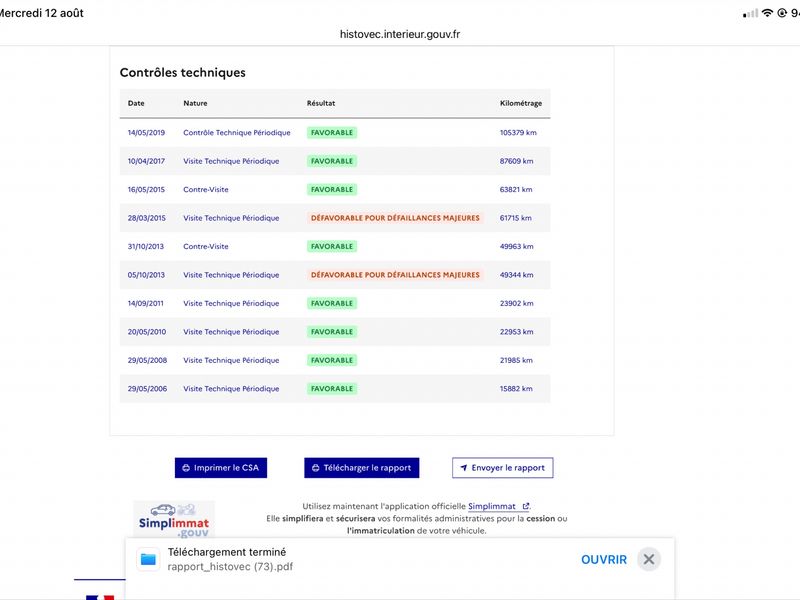Tap the histovec.interieur.gouv.fr address bar
Image resolution: width=800 pixels, height=600 pixels.
[x=400, y=34]
